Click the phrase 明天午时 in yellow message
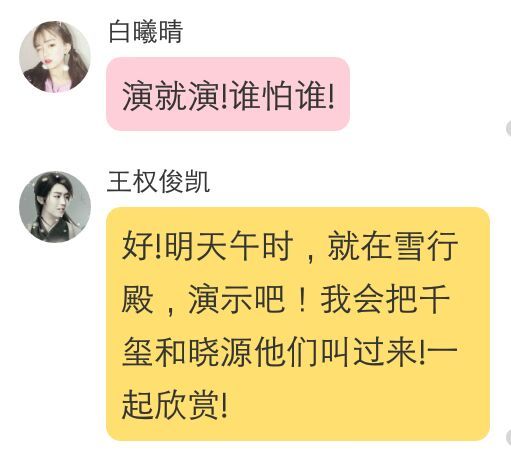This screenshot has width=511, height=462. tap(229, 246)
